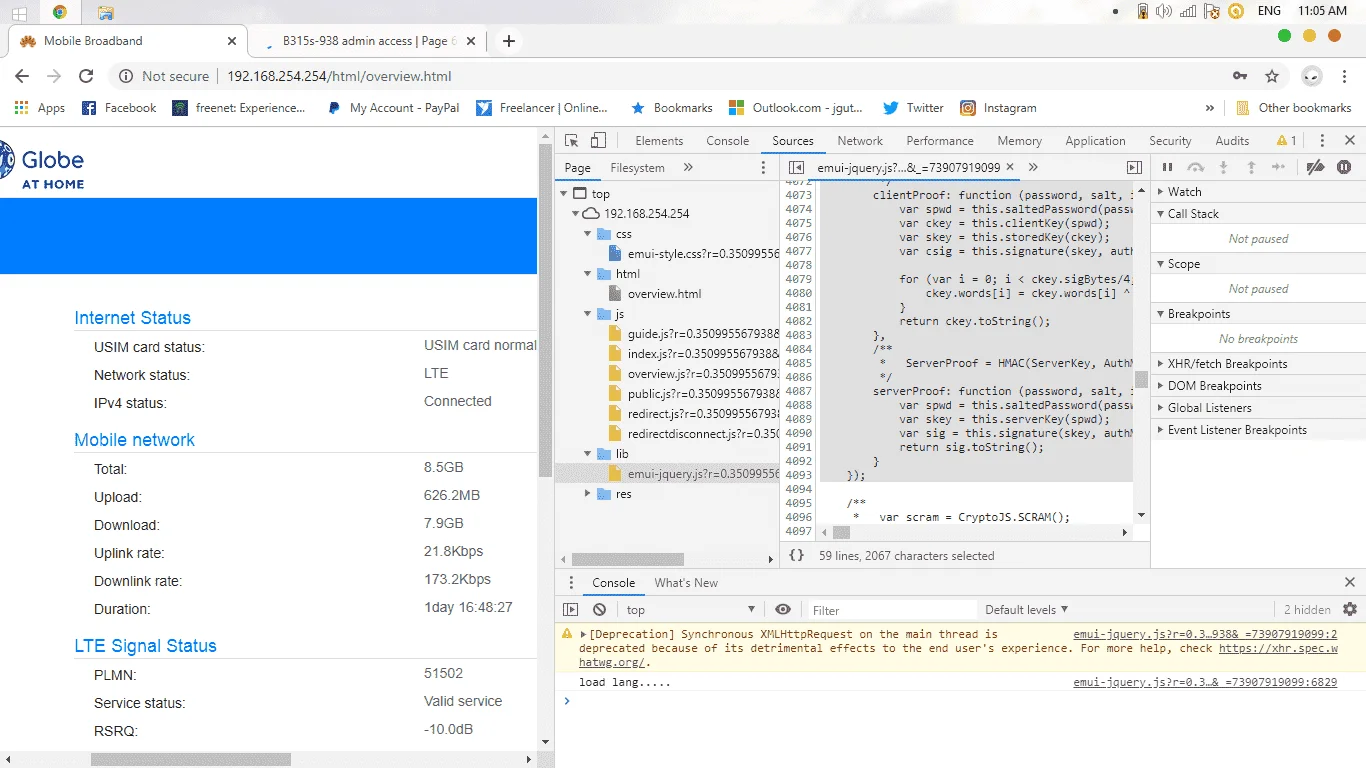Screen dimensions: 1366x768
Task: Hide the debugger sidebar pane
Action: click(1134, 168)
